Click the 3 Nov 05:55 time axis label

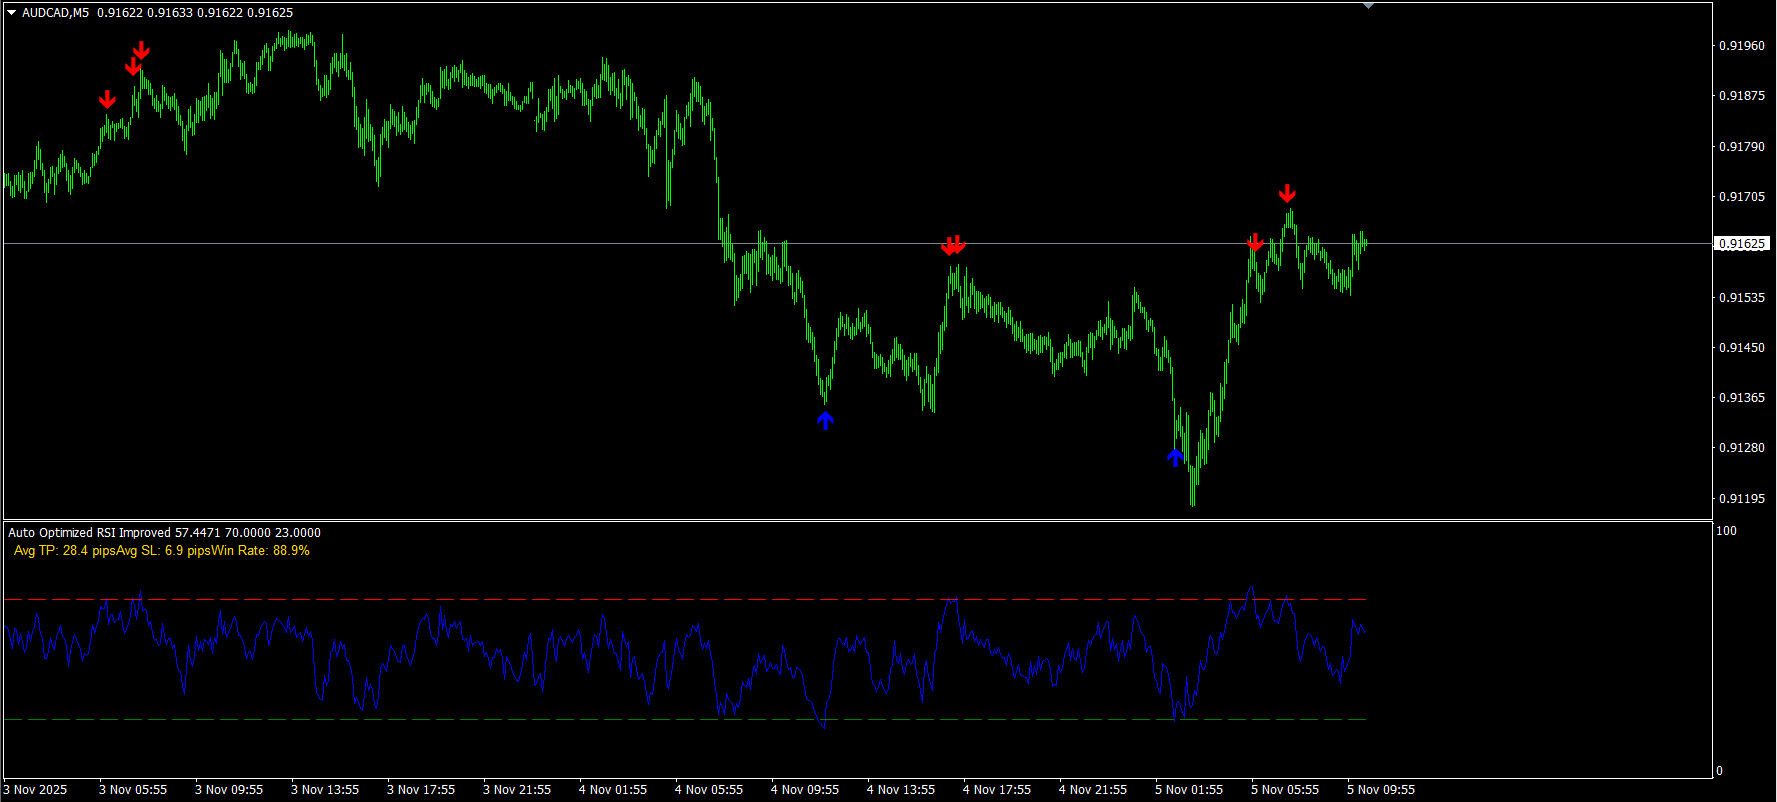pos(133,790)
